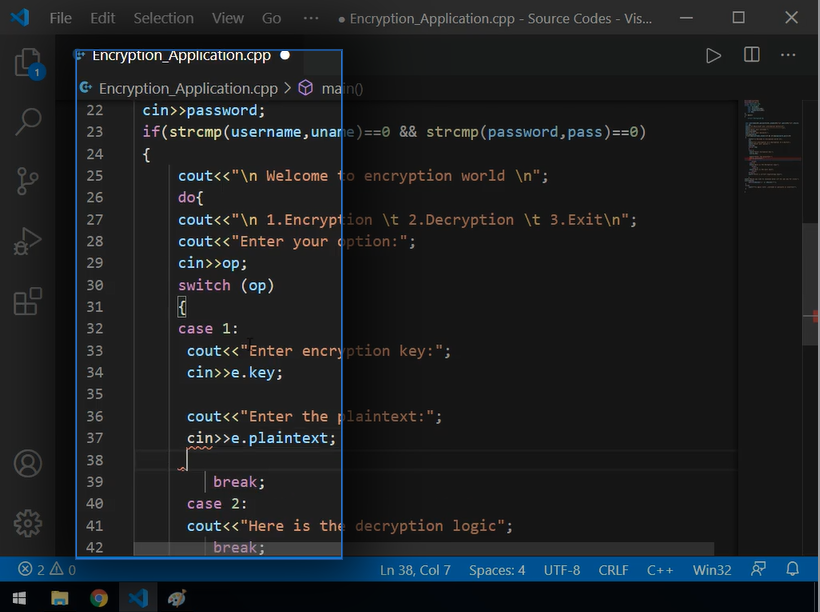Open main() breadcrumb dropdown

click(x=341, y=87)
